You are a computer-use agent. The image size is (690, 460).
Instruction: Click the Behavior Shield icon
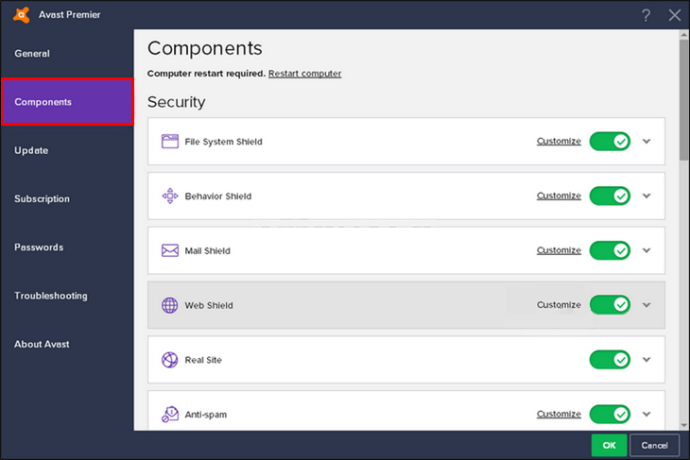[170, 196]
